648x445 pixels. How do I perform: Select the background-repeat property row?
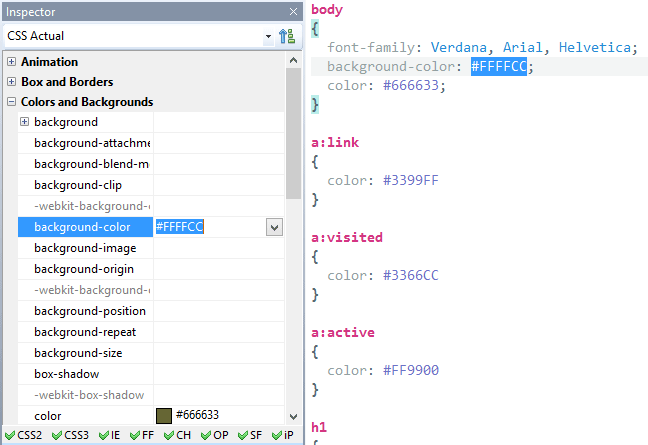[x=151, y=332]
